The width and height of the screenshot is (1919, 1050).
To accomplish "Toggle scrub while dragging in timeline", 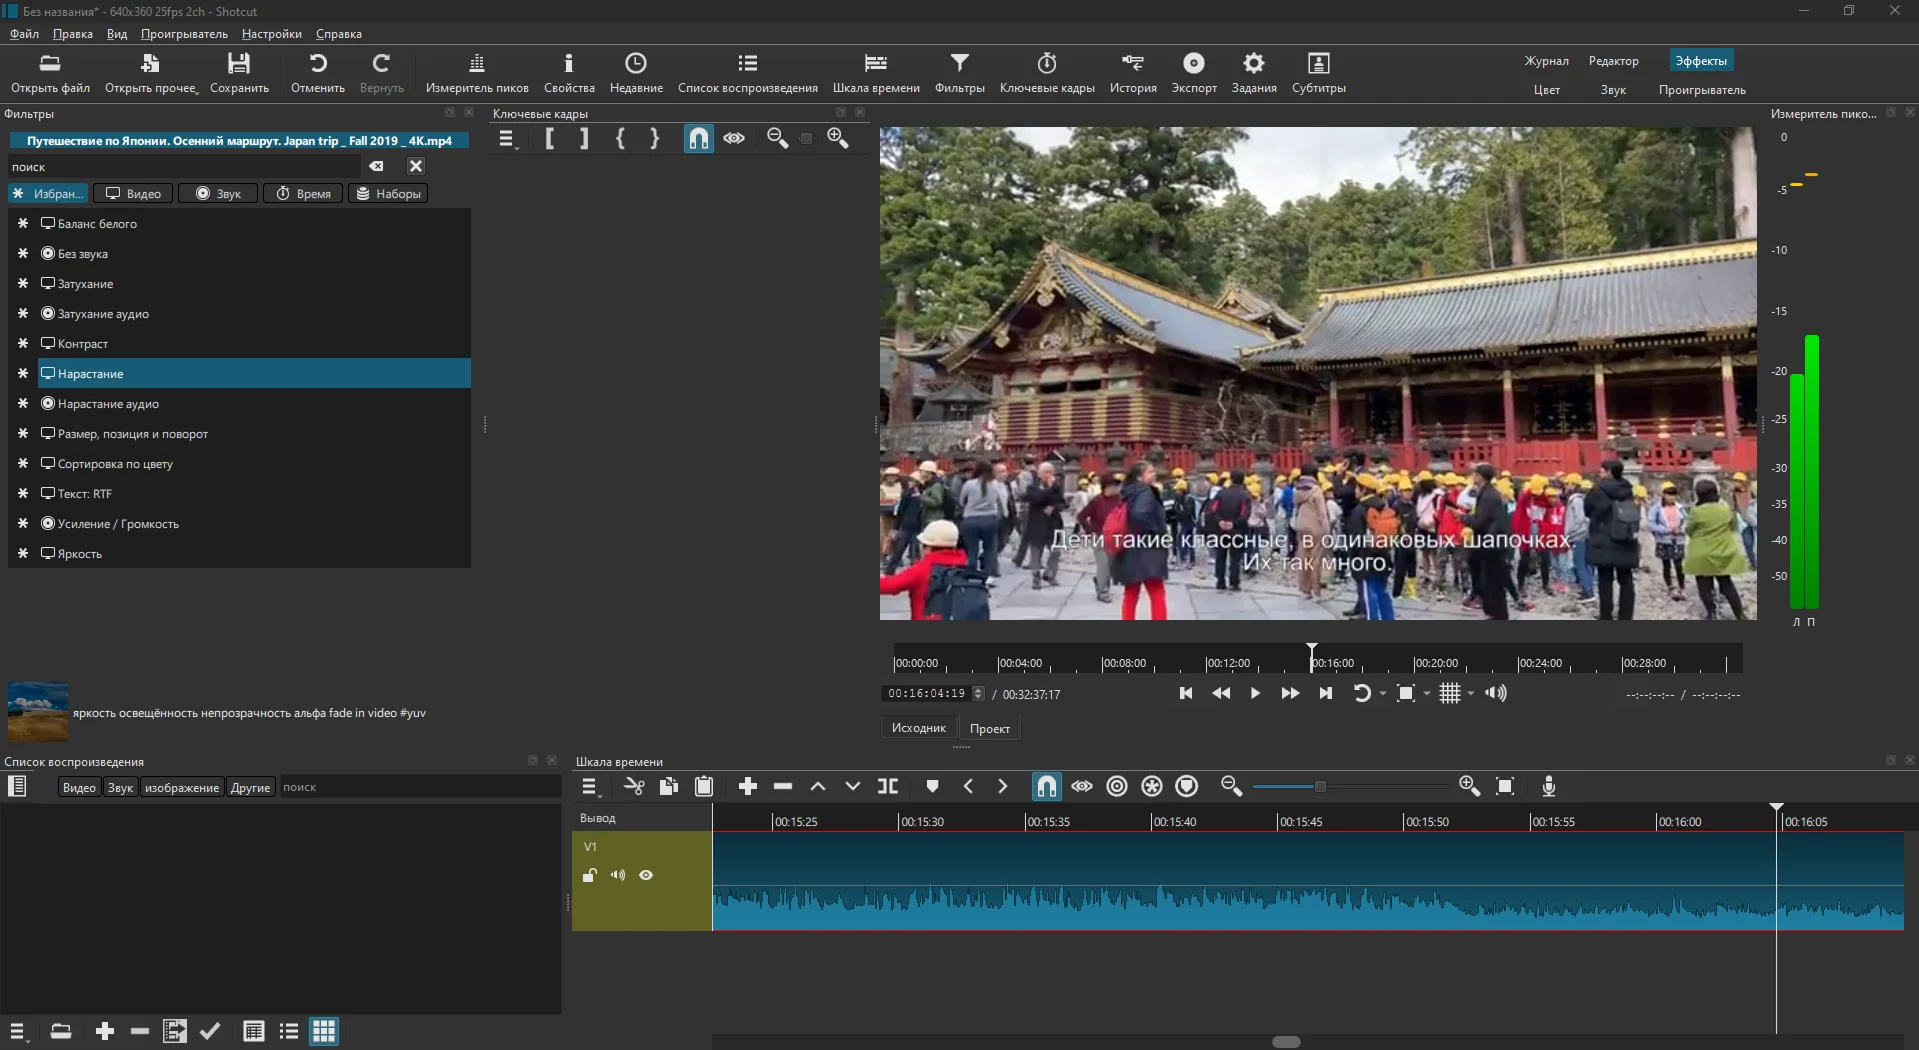I will tap(1082, 787).
